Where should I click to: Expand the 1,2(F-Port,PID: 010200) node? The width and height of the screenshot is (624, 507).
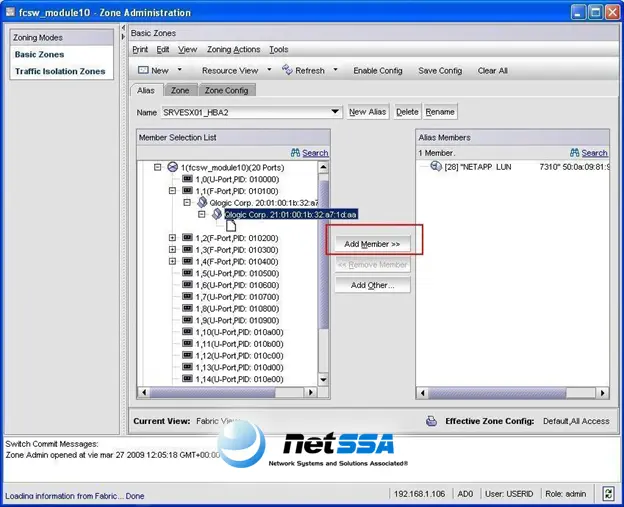172,238
